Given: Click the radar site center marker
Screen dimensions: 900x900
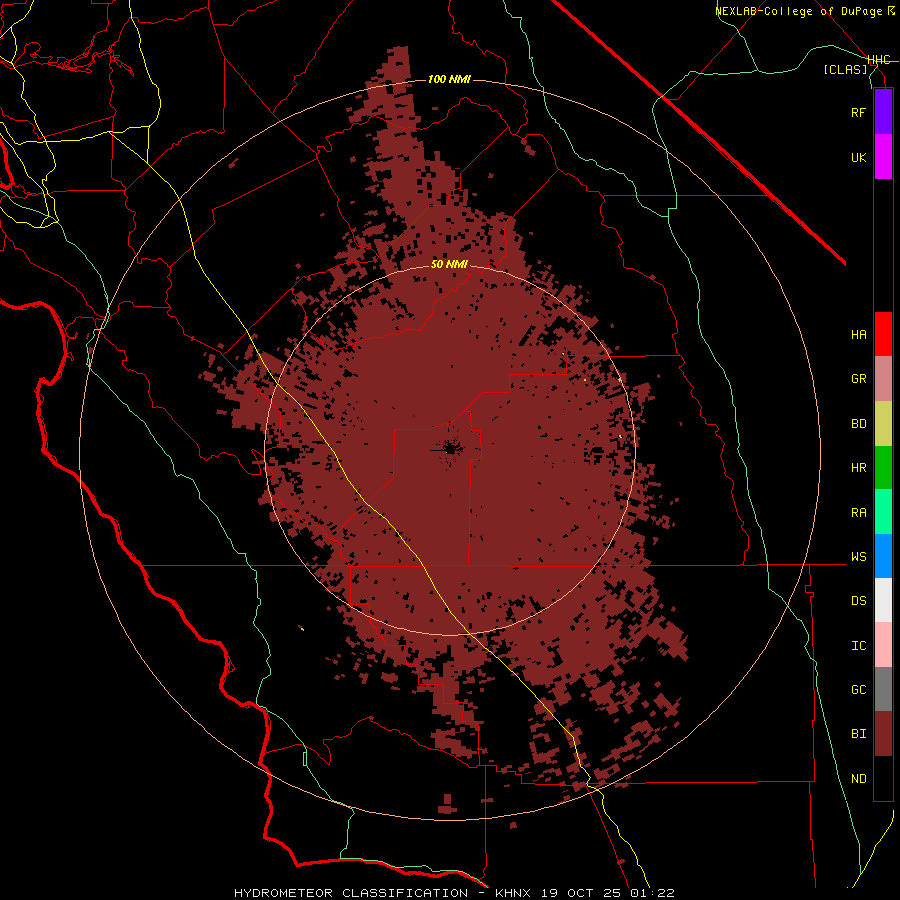Looking at the screenshot, I should (x=450, y=449).
